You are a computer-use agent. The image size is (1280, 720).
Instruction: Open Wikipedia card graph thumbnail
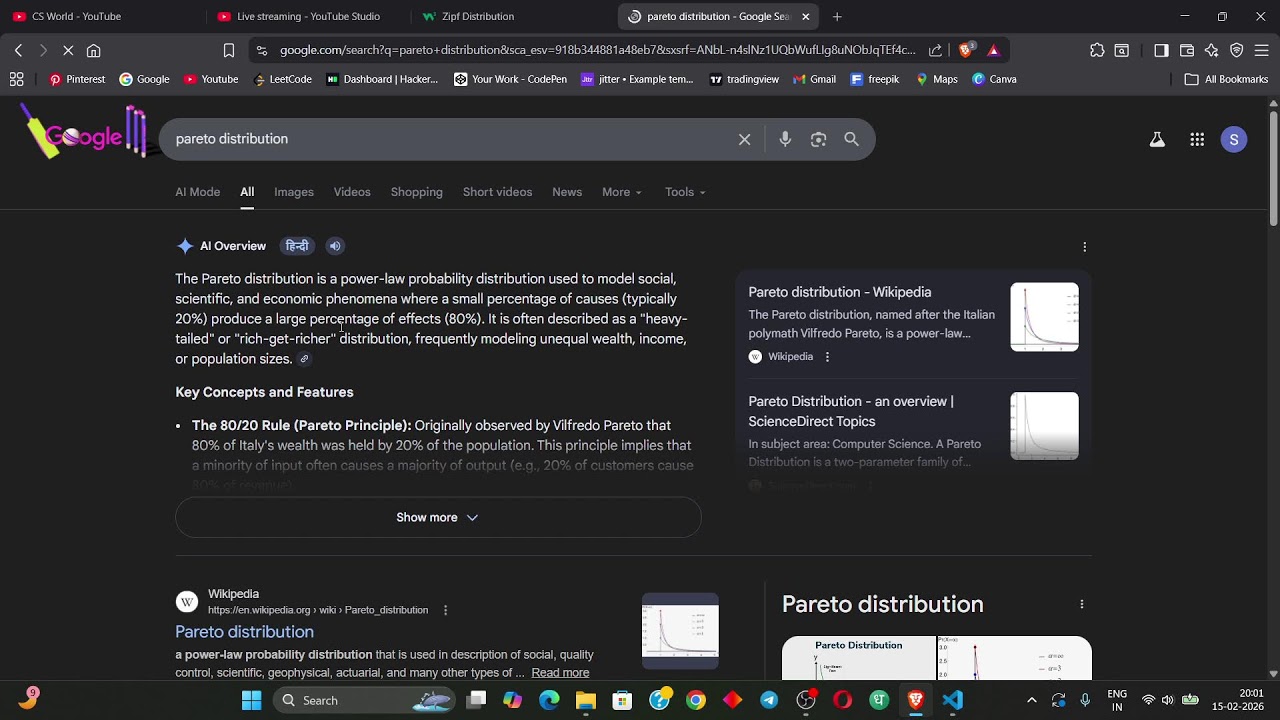coord(1044,317)
